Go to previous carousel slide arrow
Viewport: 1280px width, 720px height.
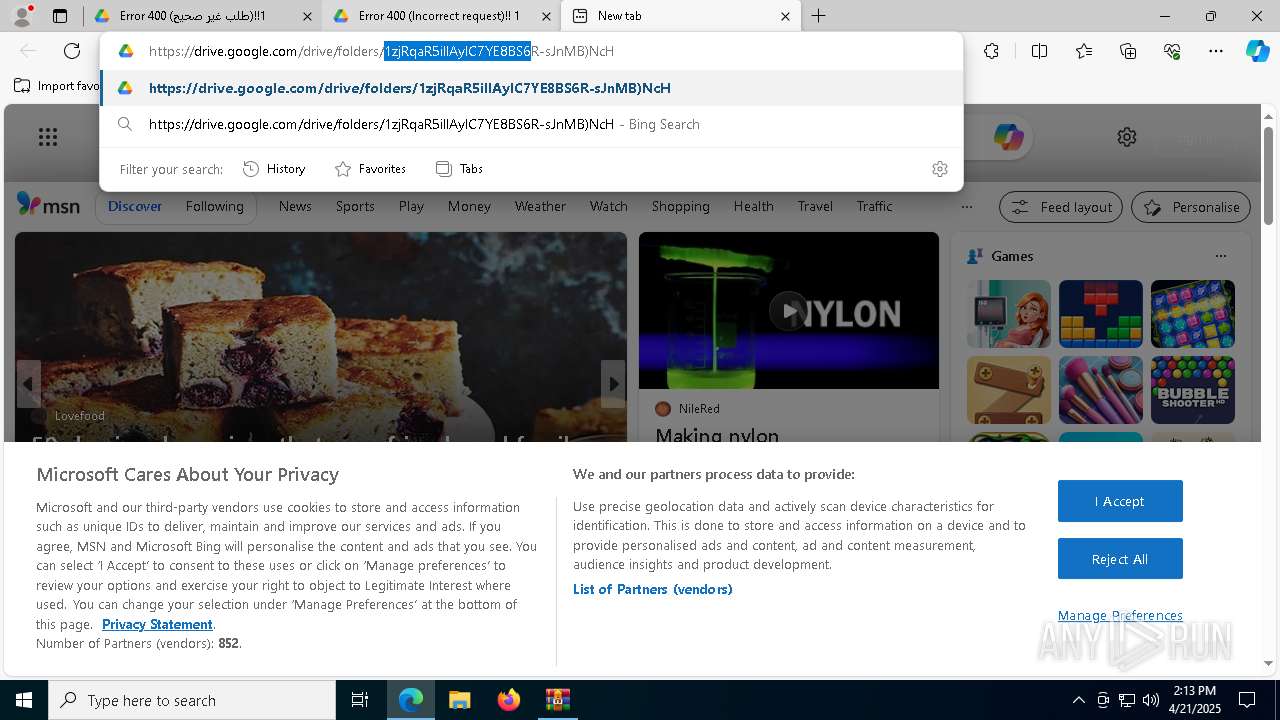[28, 384]
